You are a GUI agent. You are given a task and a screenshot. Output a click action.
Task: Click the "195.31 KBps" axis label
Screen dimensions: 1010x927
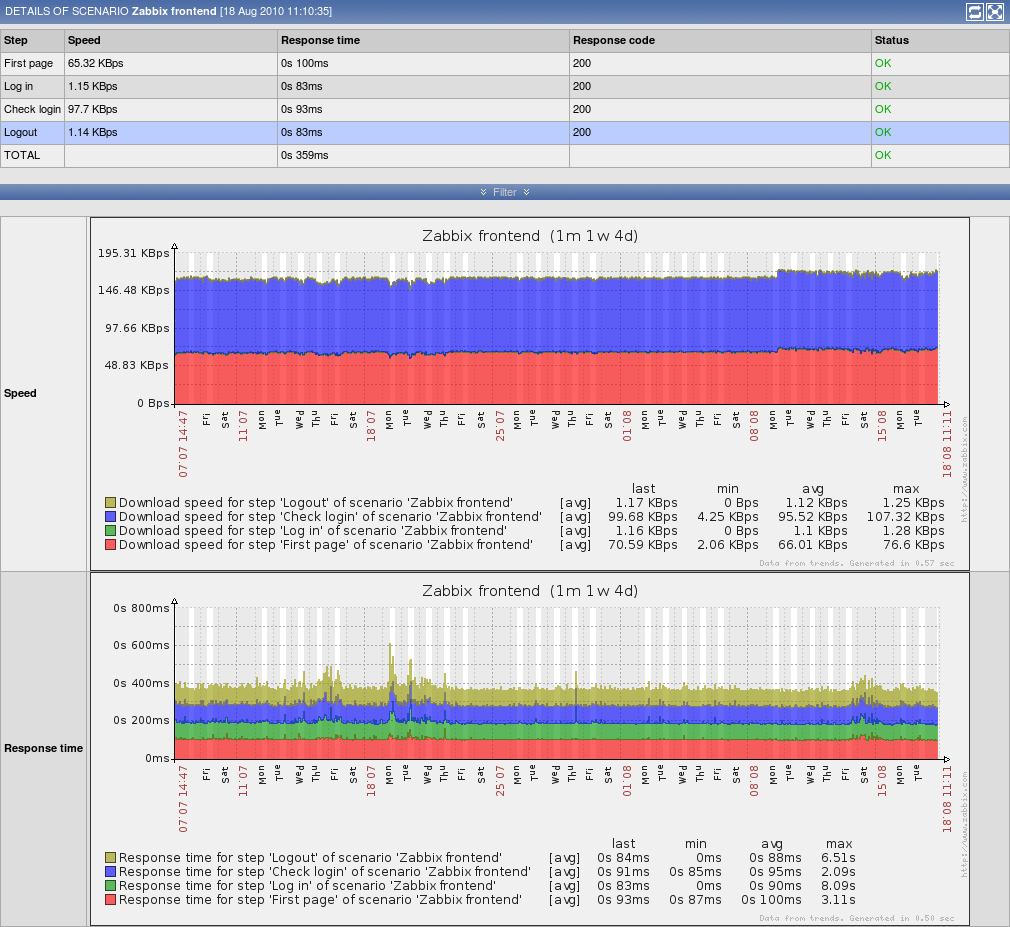(x=133, y=253)
